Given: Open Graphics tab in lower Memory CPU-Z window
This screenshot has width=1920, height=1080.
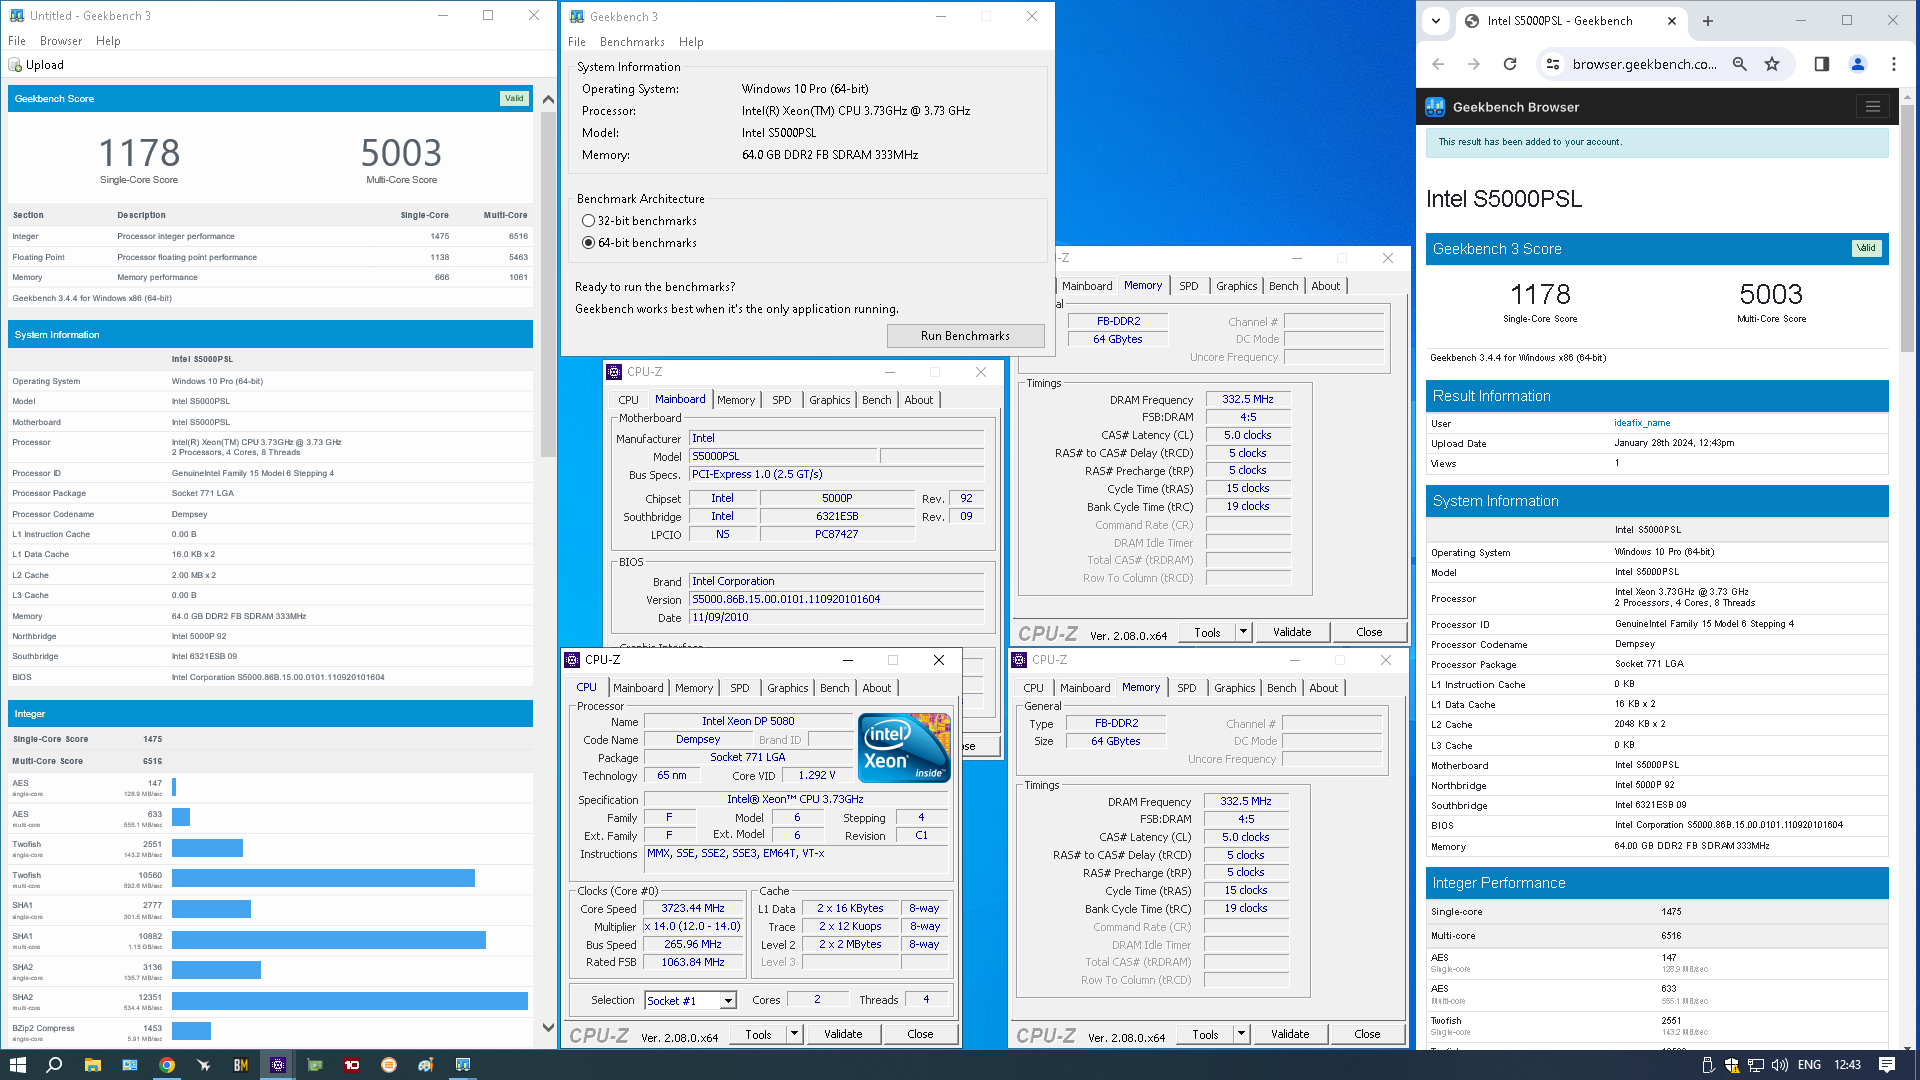Looking at the screenshot, I should [x=1235, y=688].
